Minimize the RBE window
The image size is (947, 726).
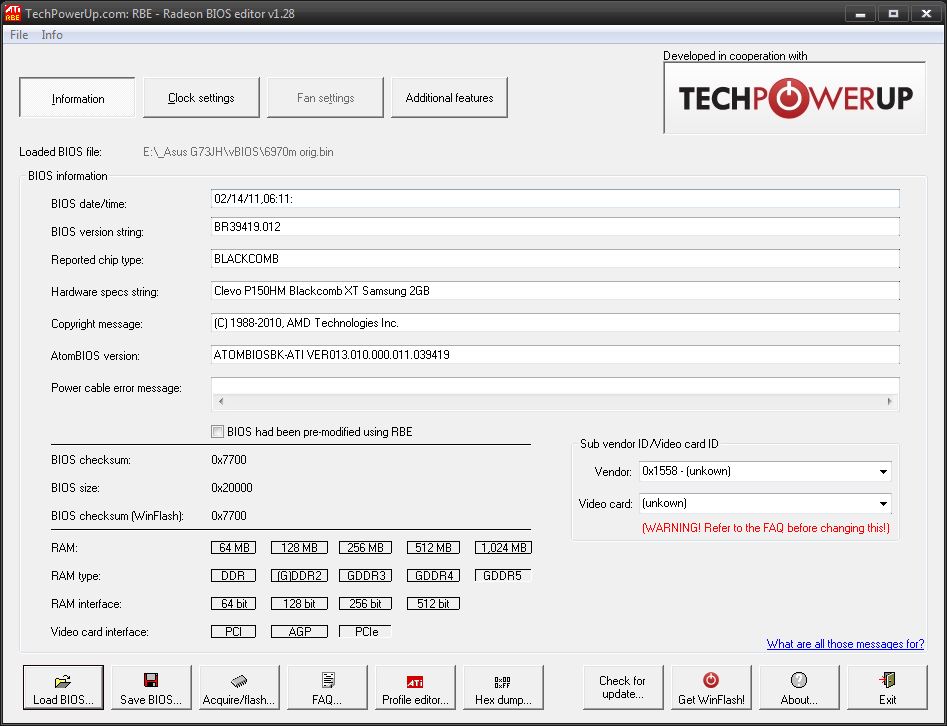(860, 13)
